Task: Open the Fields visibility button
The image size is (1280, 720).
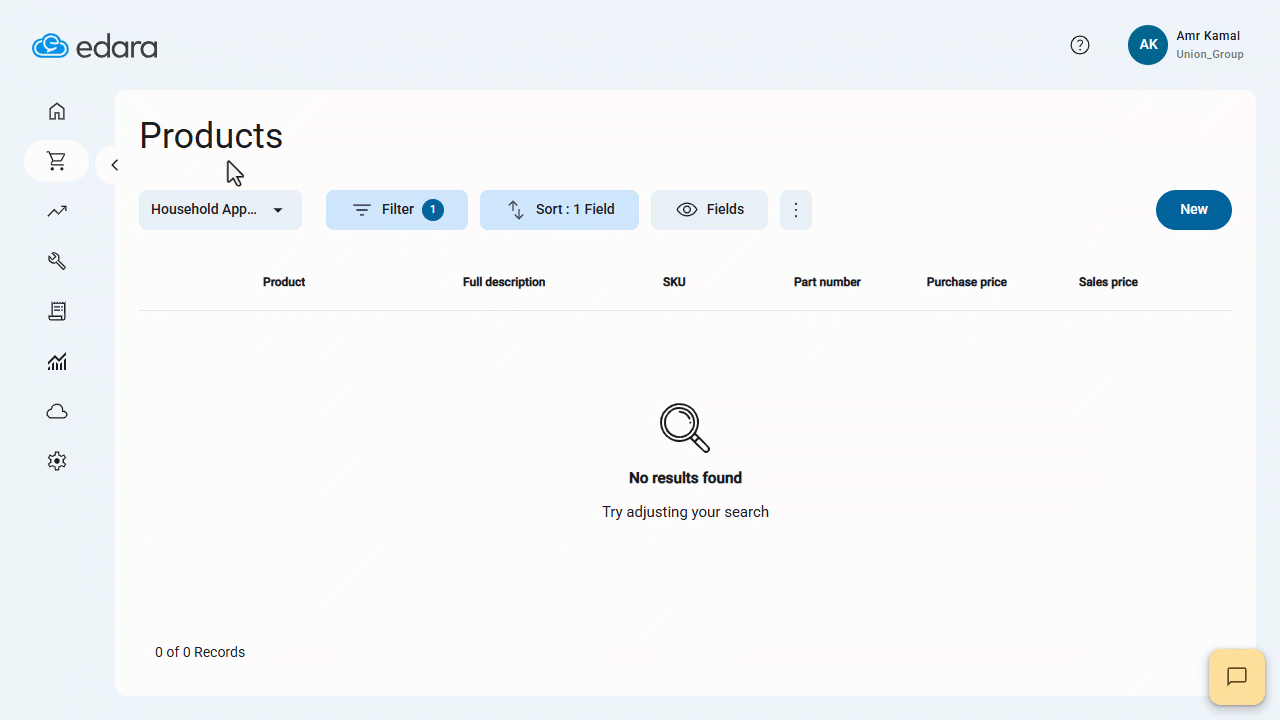Action: tap(709, 210)
